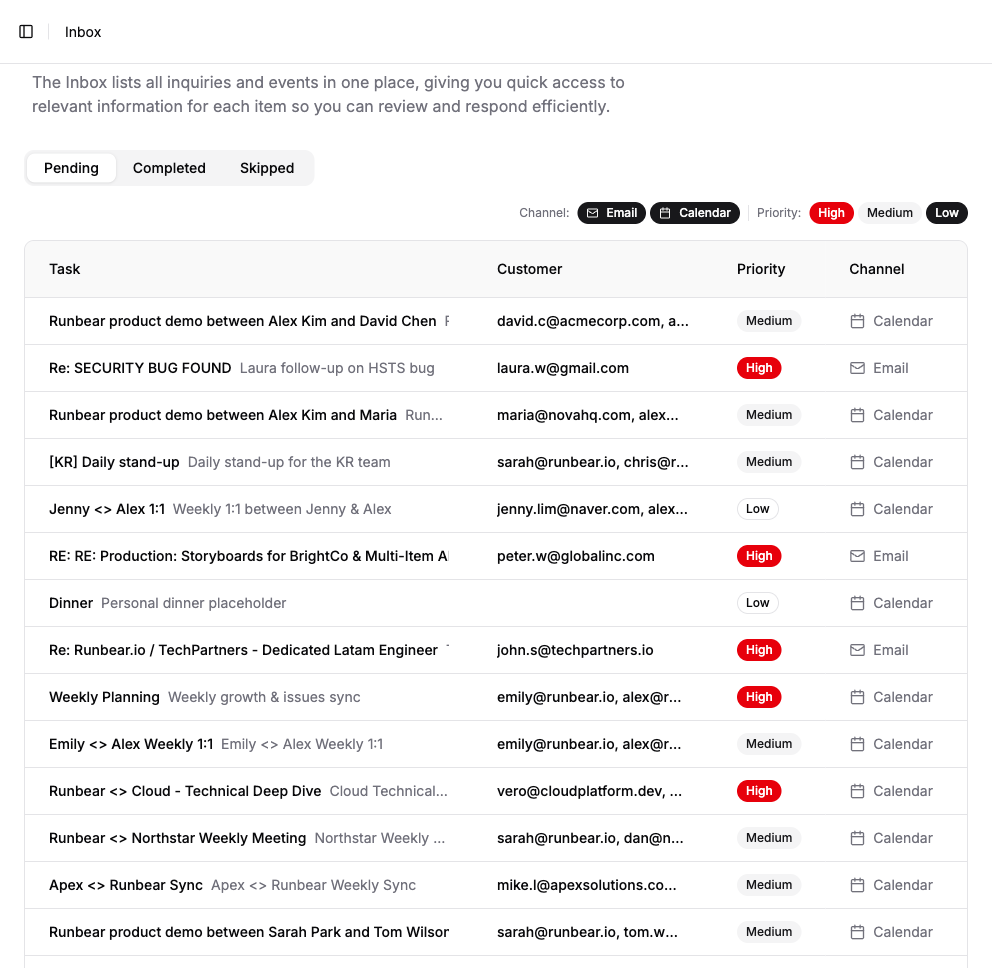Image resolution: width=992 pixels, height=968 pixels.
Task: Open the Re: SECURITY BUG FOUND task
Action: 140,368
